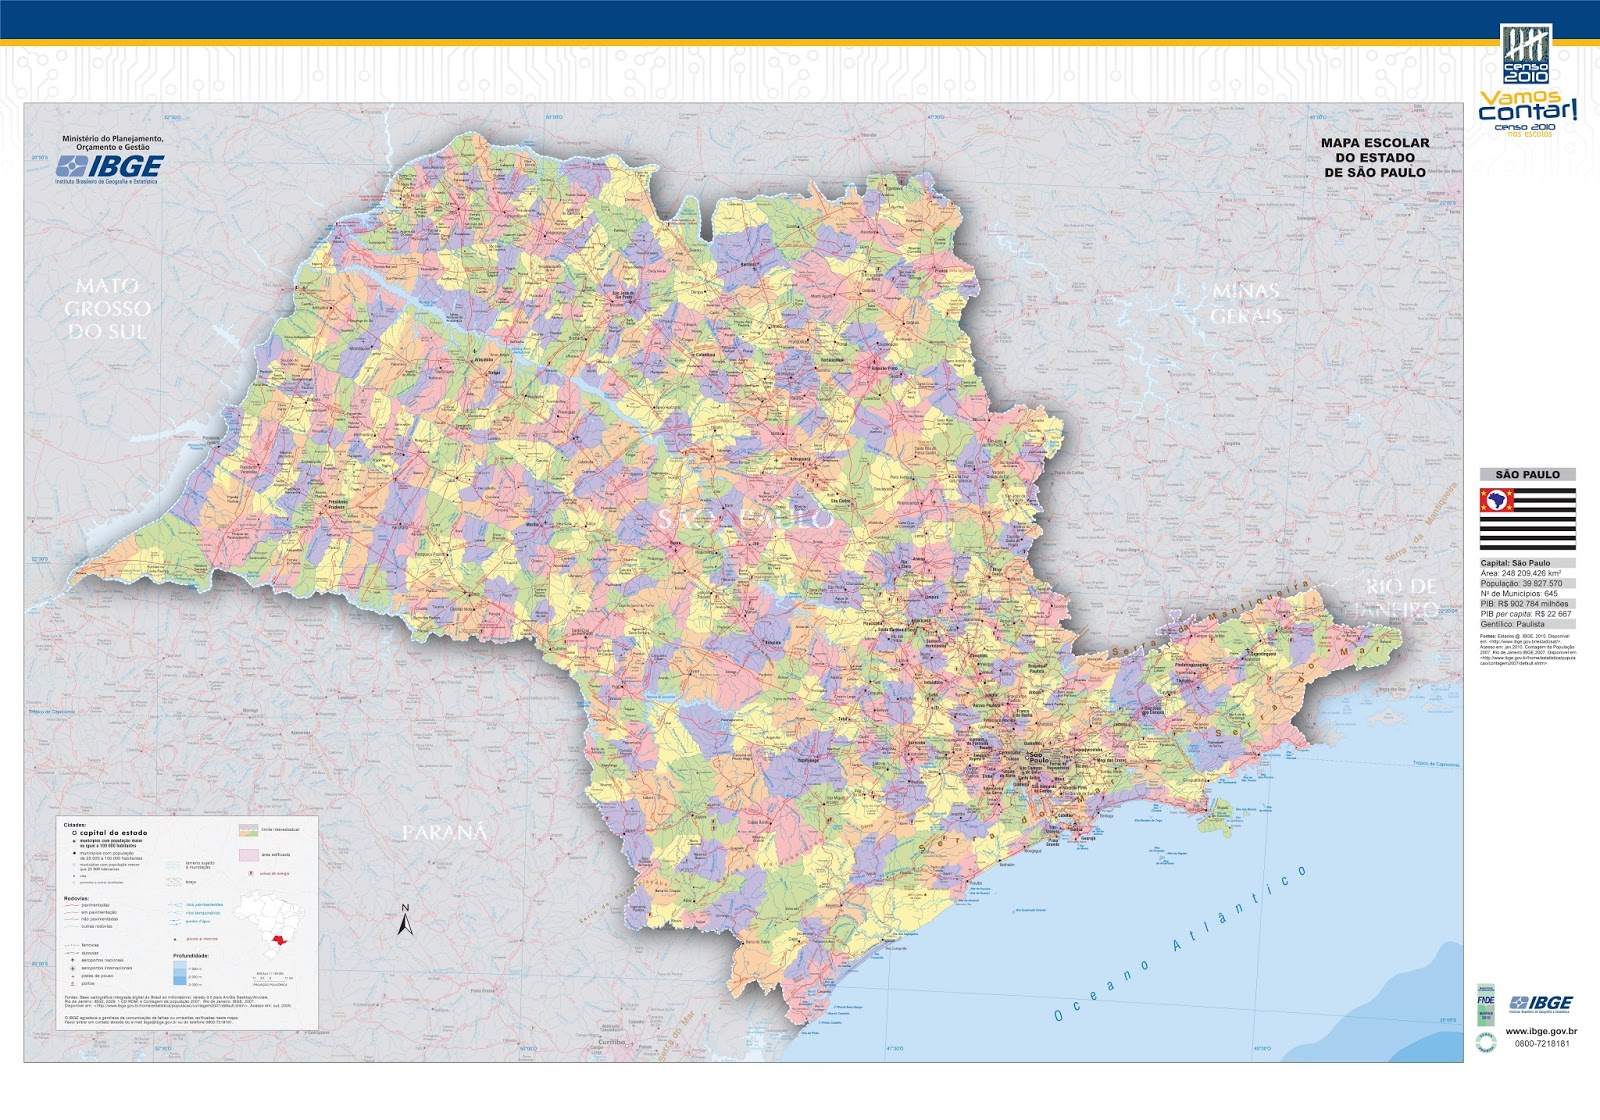Click the blue Profundidade depth gradient scale
Viewport: 1600px width, 1120px height.
[178, 974]
